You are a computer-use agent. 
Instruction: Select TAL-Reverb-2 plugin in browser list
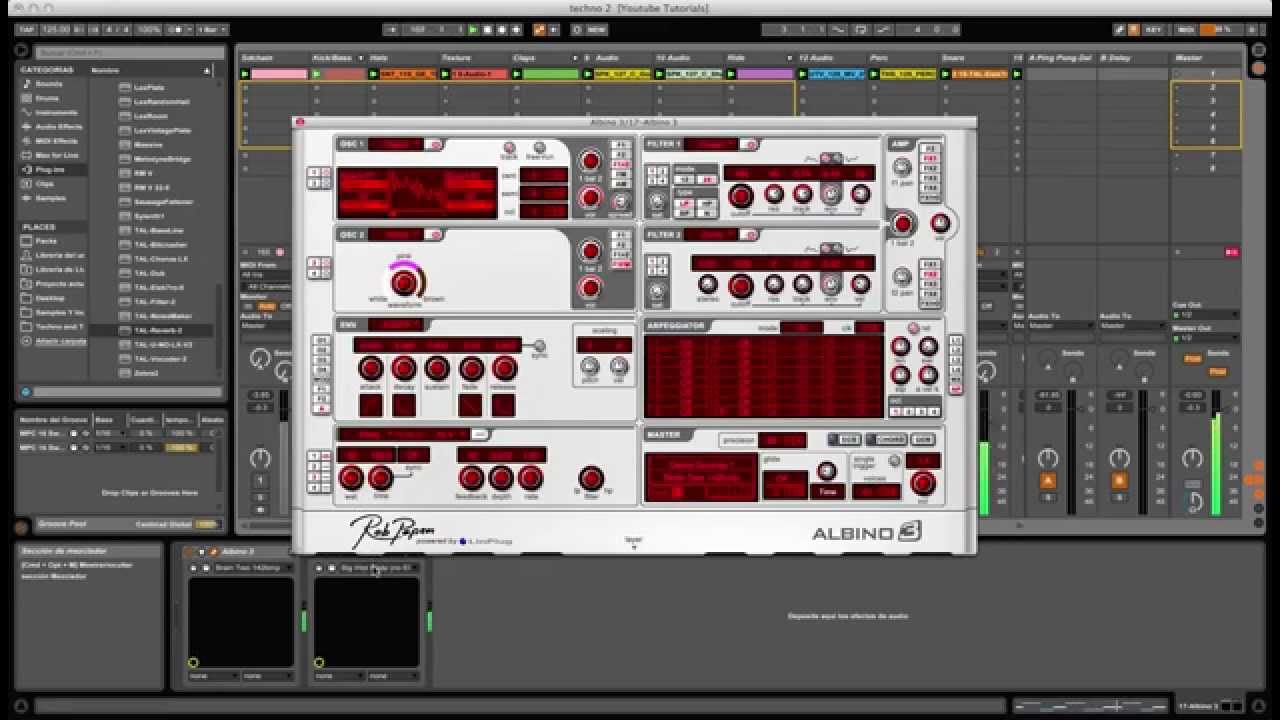[x=160, y=330]
